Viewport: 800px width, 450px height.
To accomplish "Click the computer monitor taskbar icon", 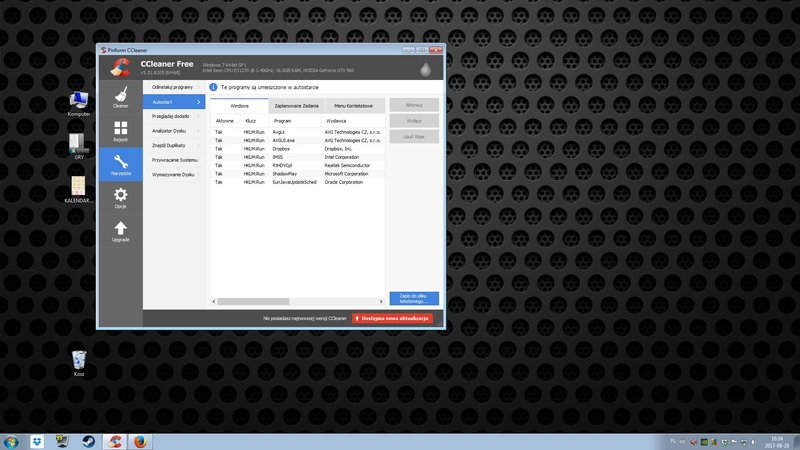I will (62, 441).
